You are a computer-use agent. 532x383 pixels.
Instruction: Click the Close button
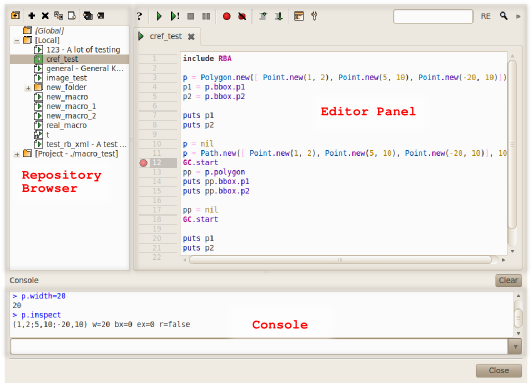pyautogui.click(x=499, y=370)
